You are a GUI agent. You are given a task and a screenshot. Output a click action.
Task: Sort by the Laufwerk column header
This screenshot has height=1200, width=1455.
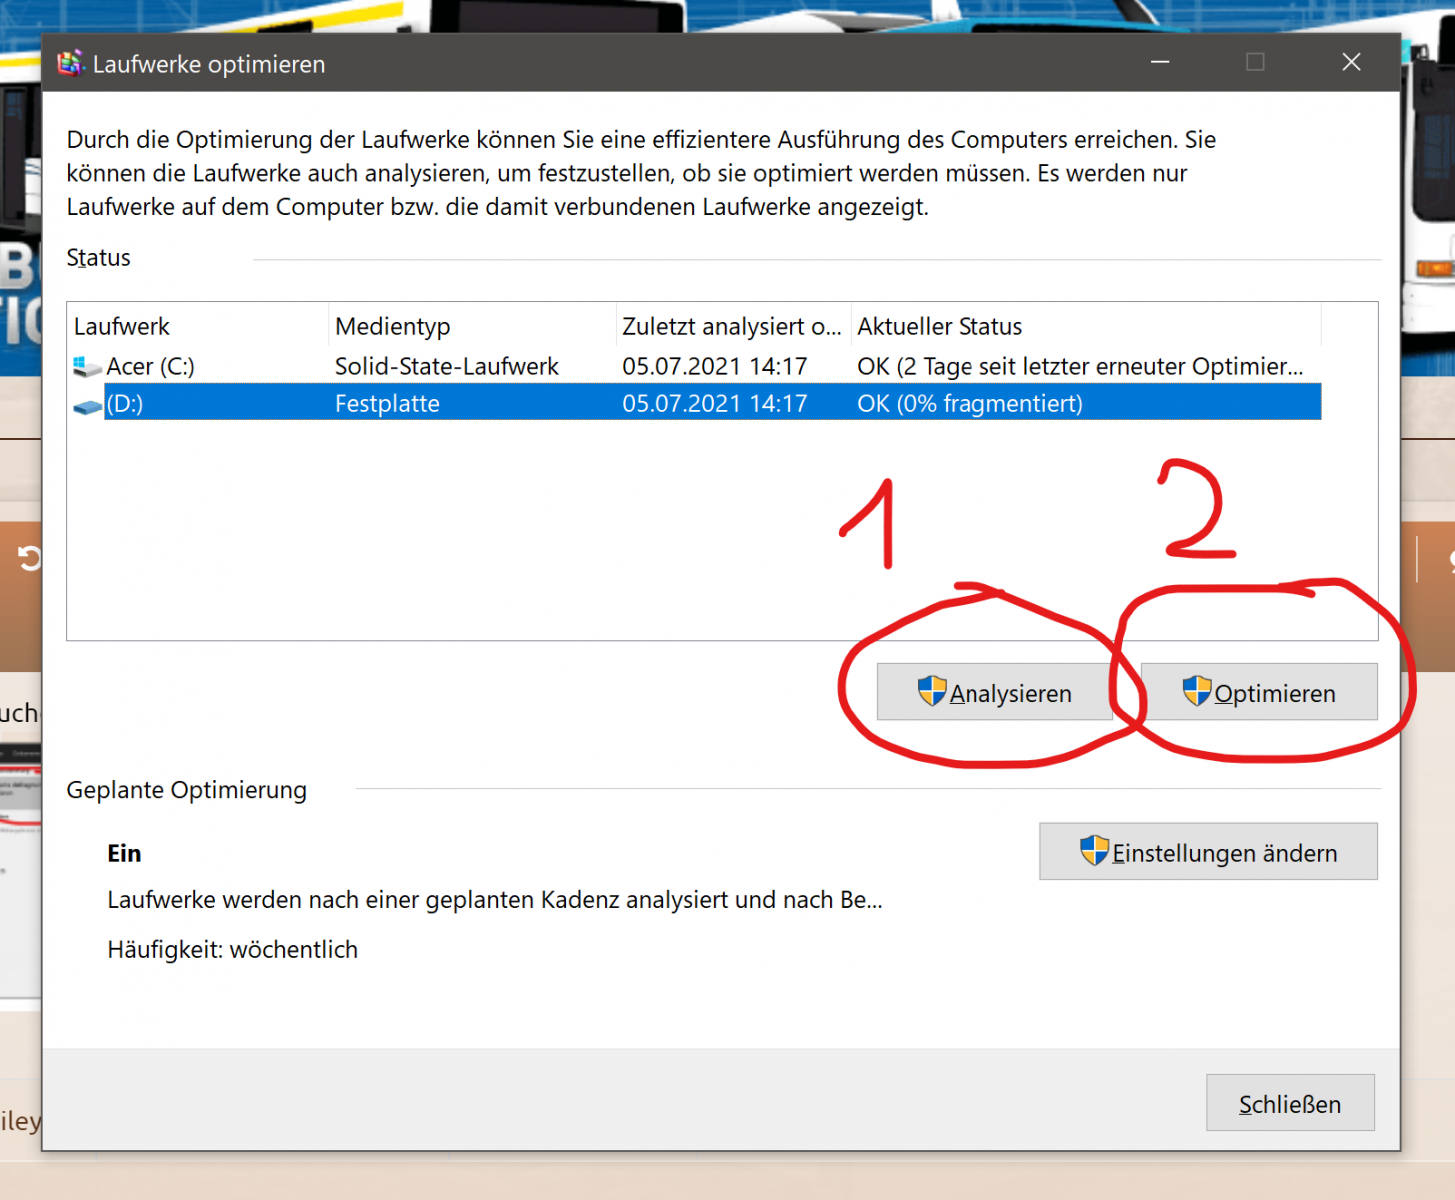click(x=122, y=327)
